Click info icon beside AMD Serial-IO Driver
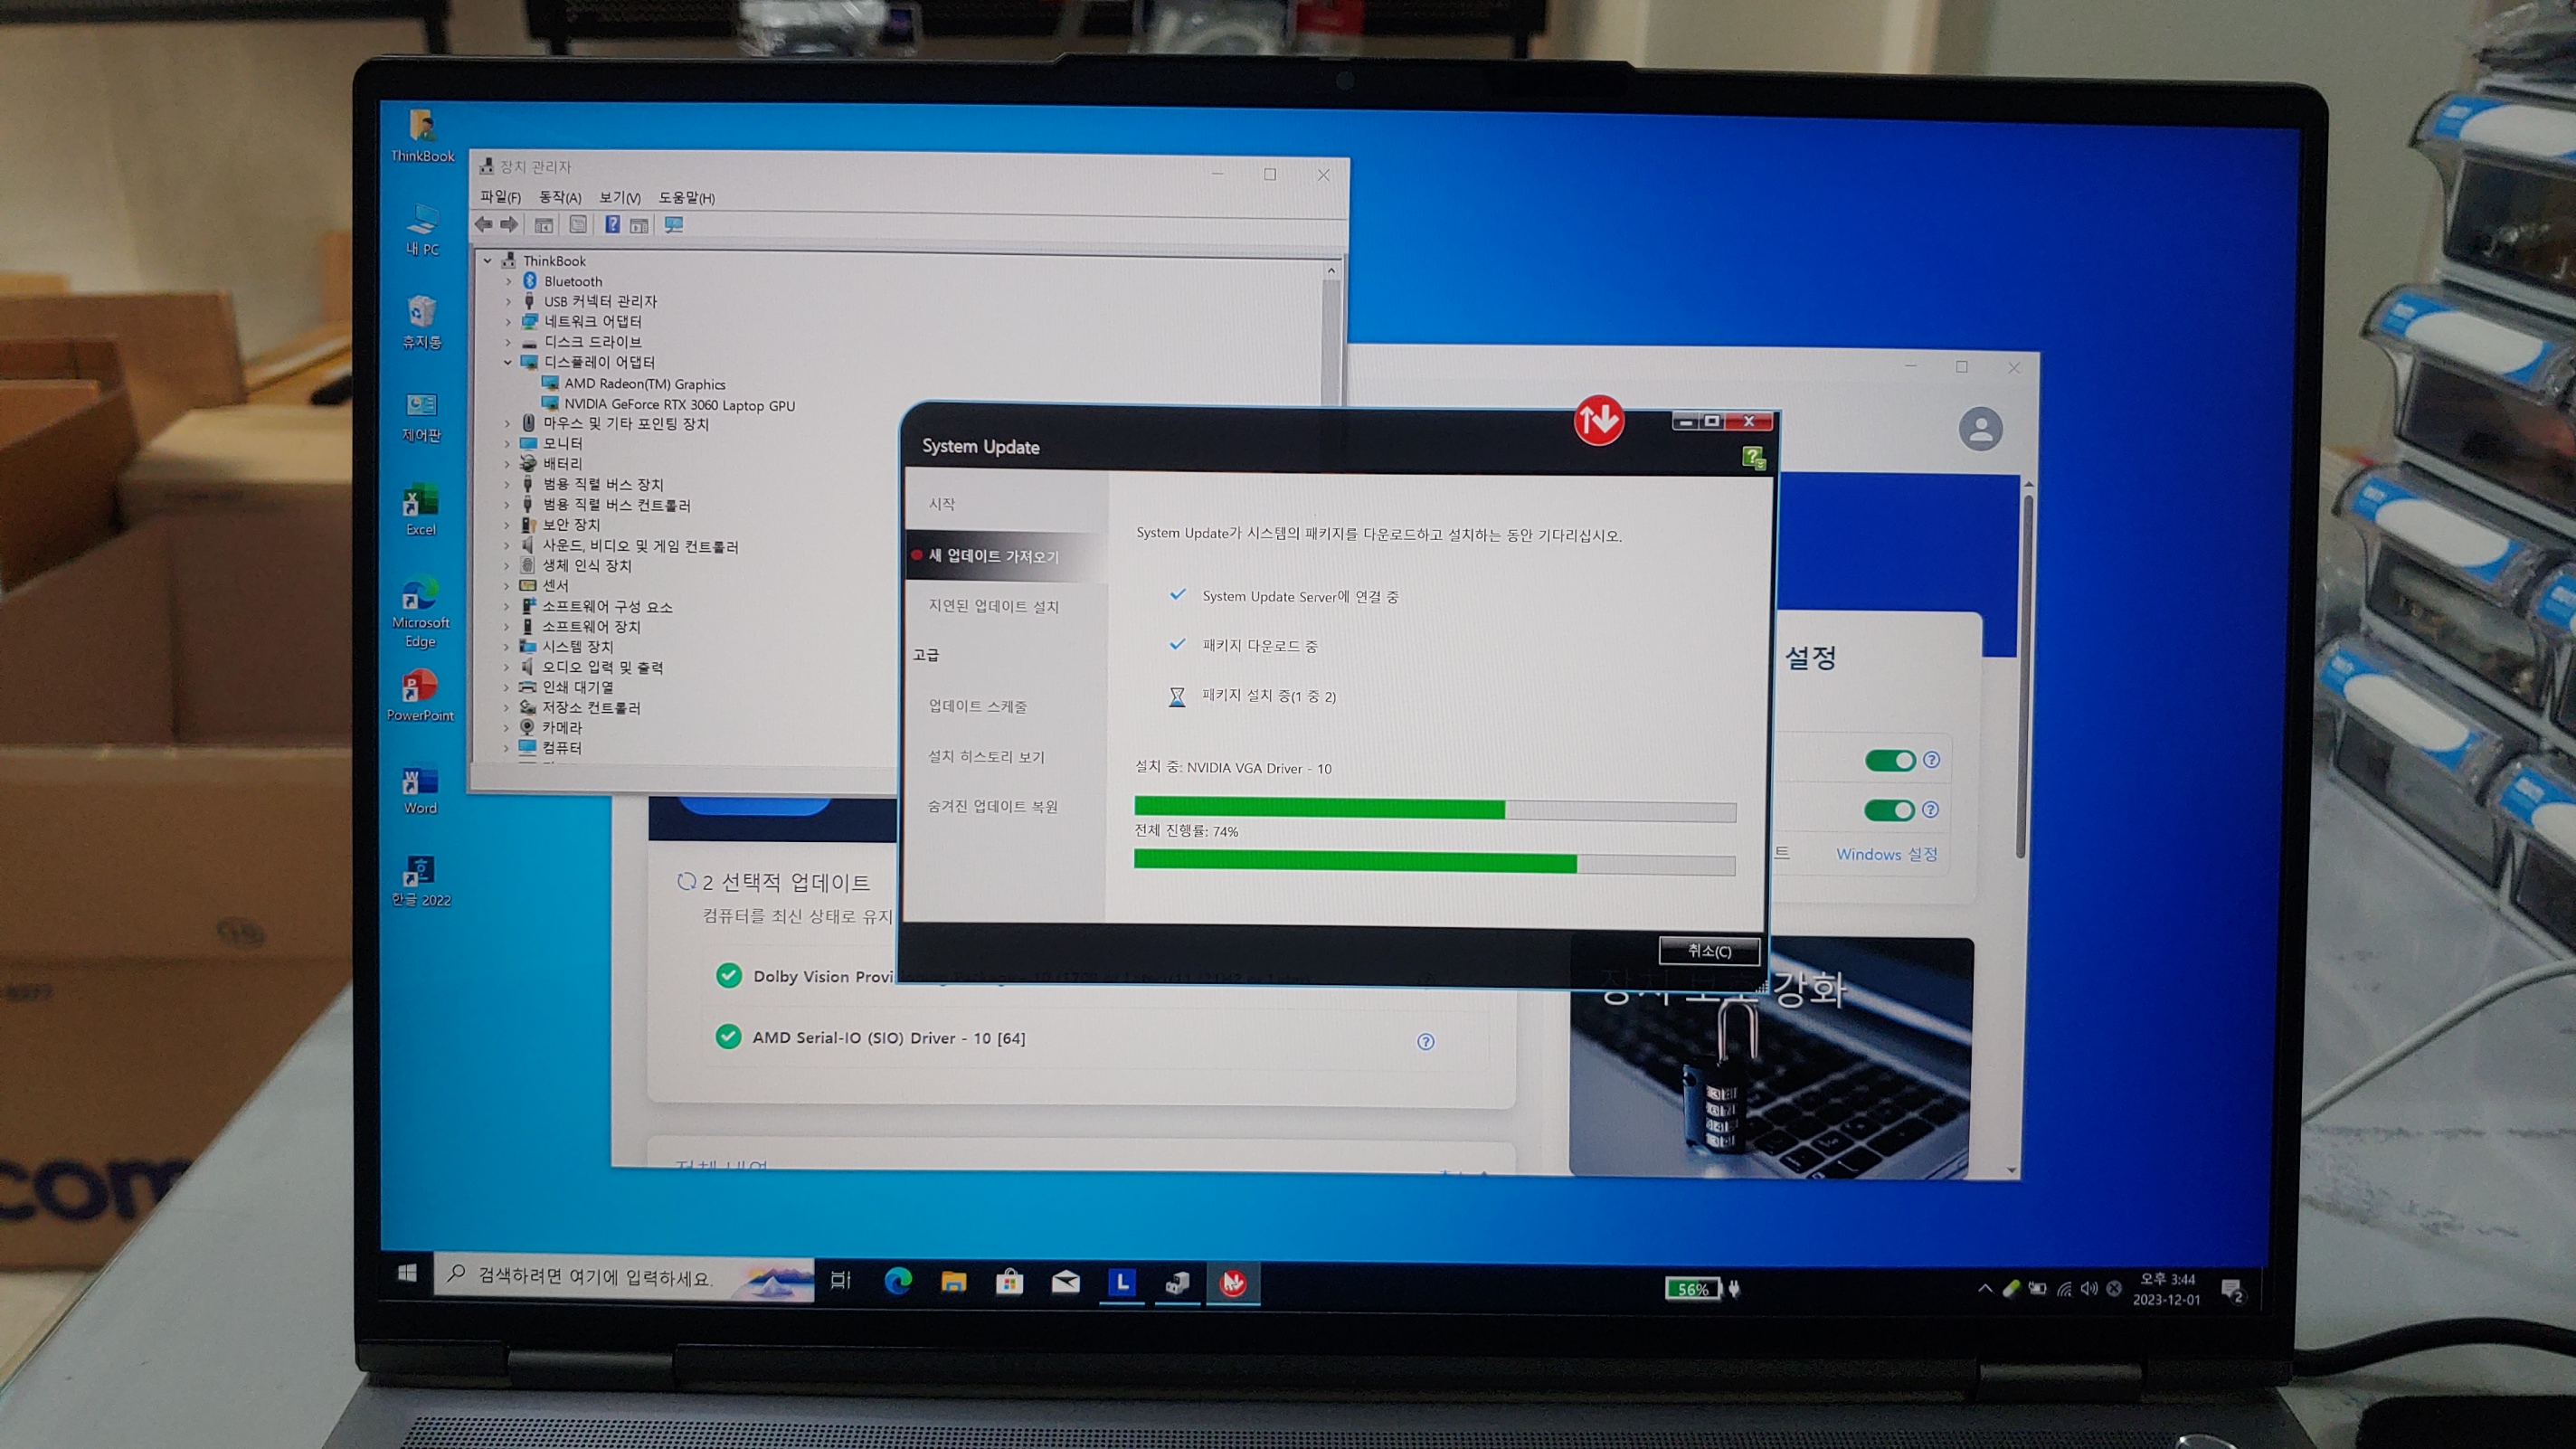The height and width of the screenshot is (1449, 2576). point(1426,1042)
